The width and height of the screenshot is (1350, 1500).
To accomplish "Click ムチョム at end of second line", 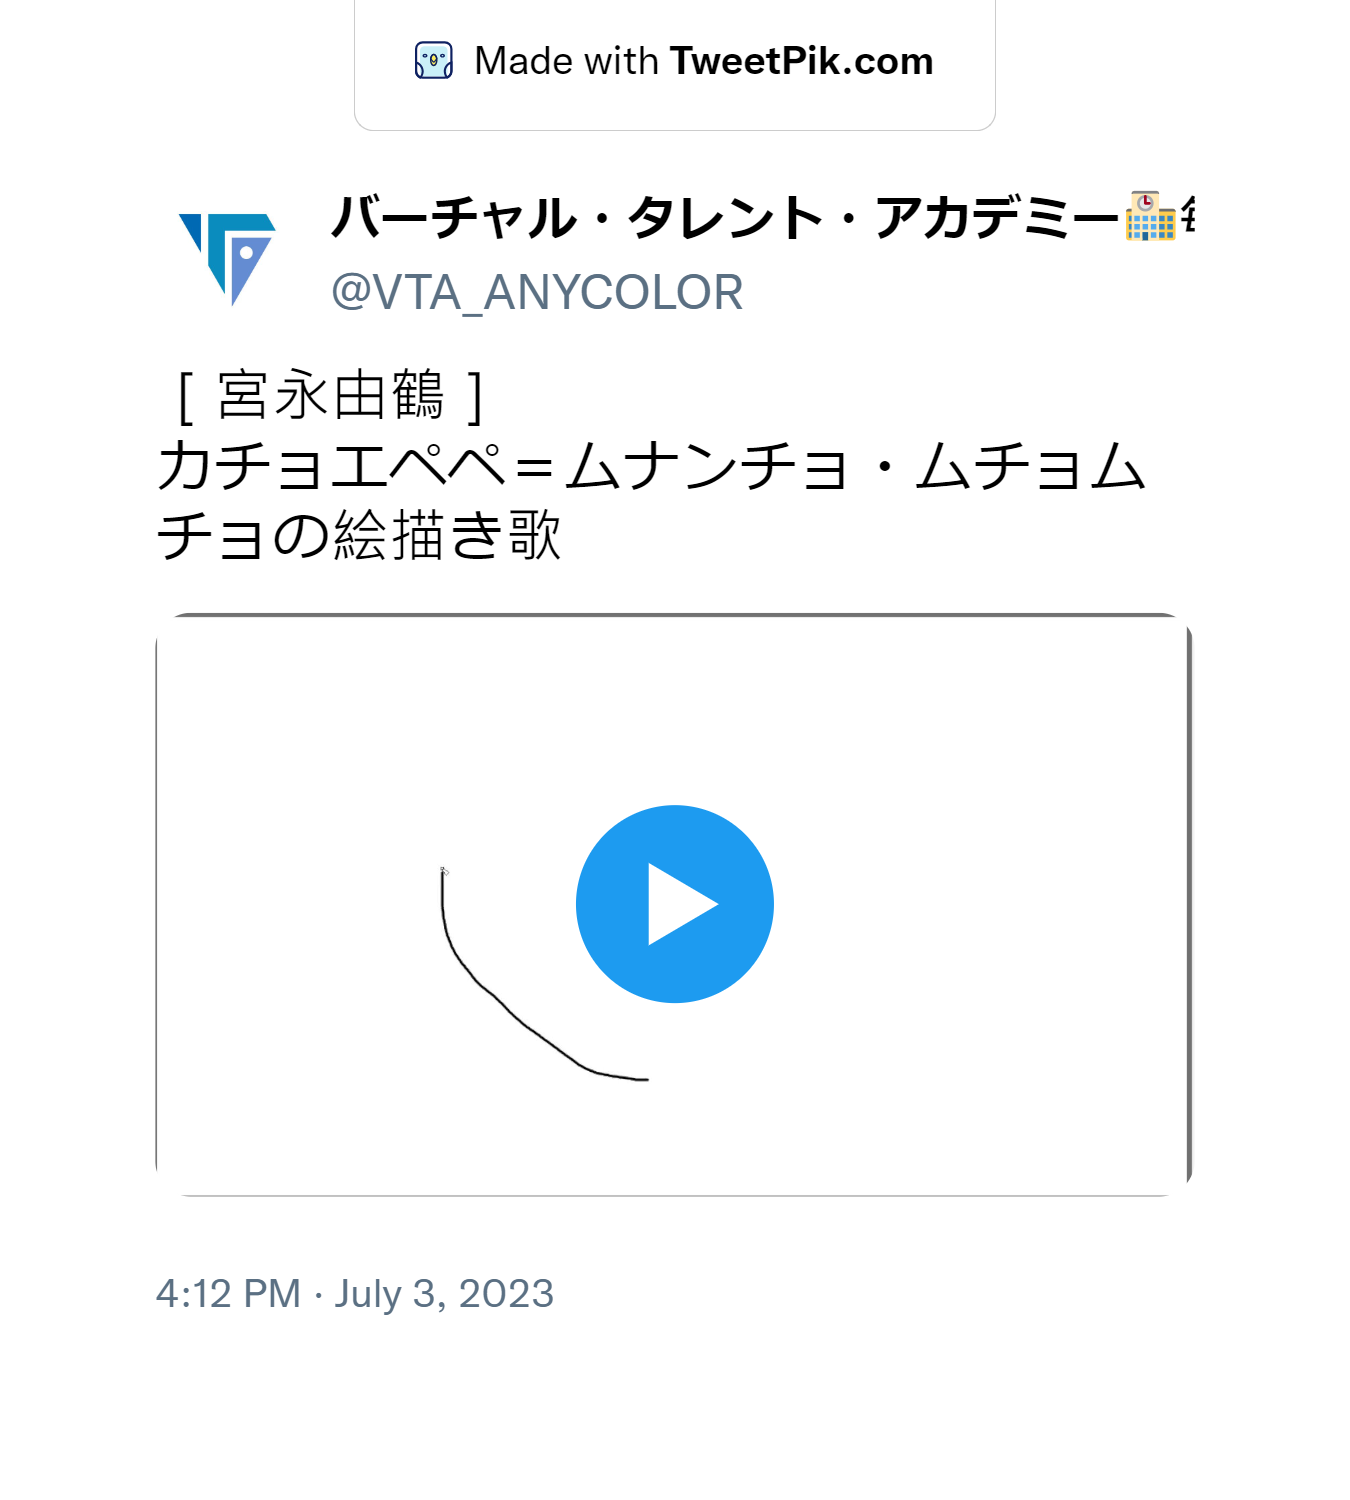I will 1031,466.
